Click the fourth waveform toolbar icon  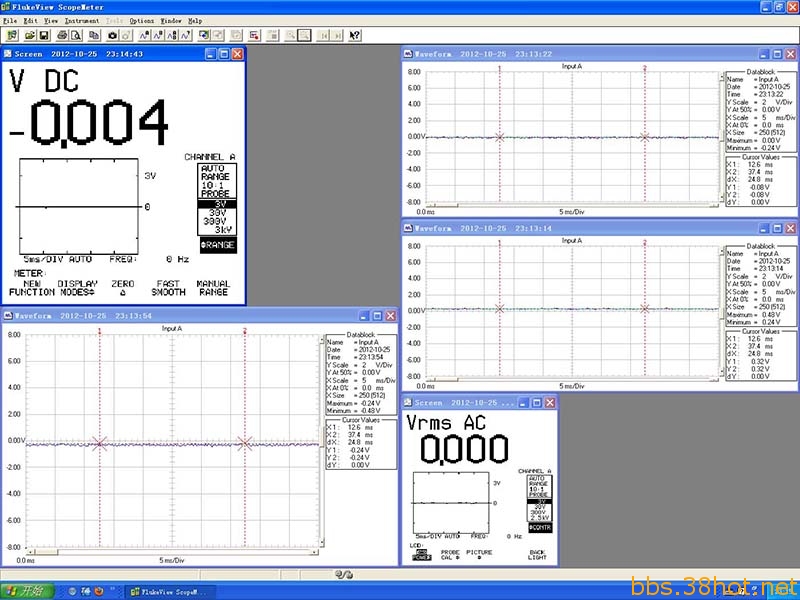(186, 35)
